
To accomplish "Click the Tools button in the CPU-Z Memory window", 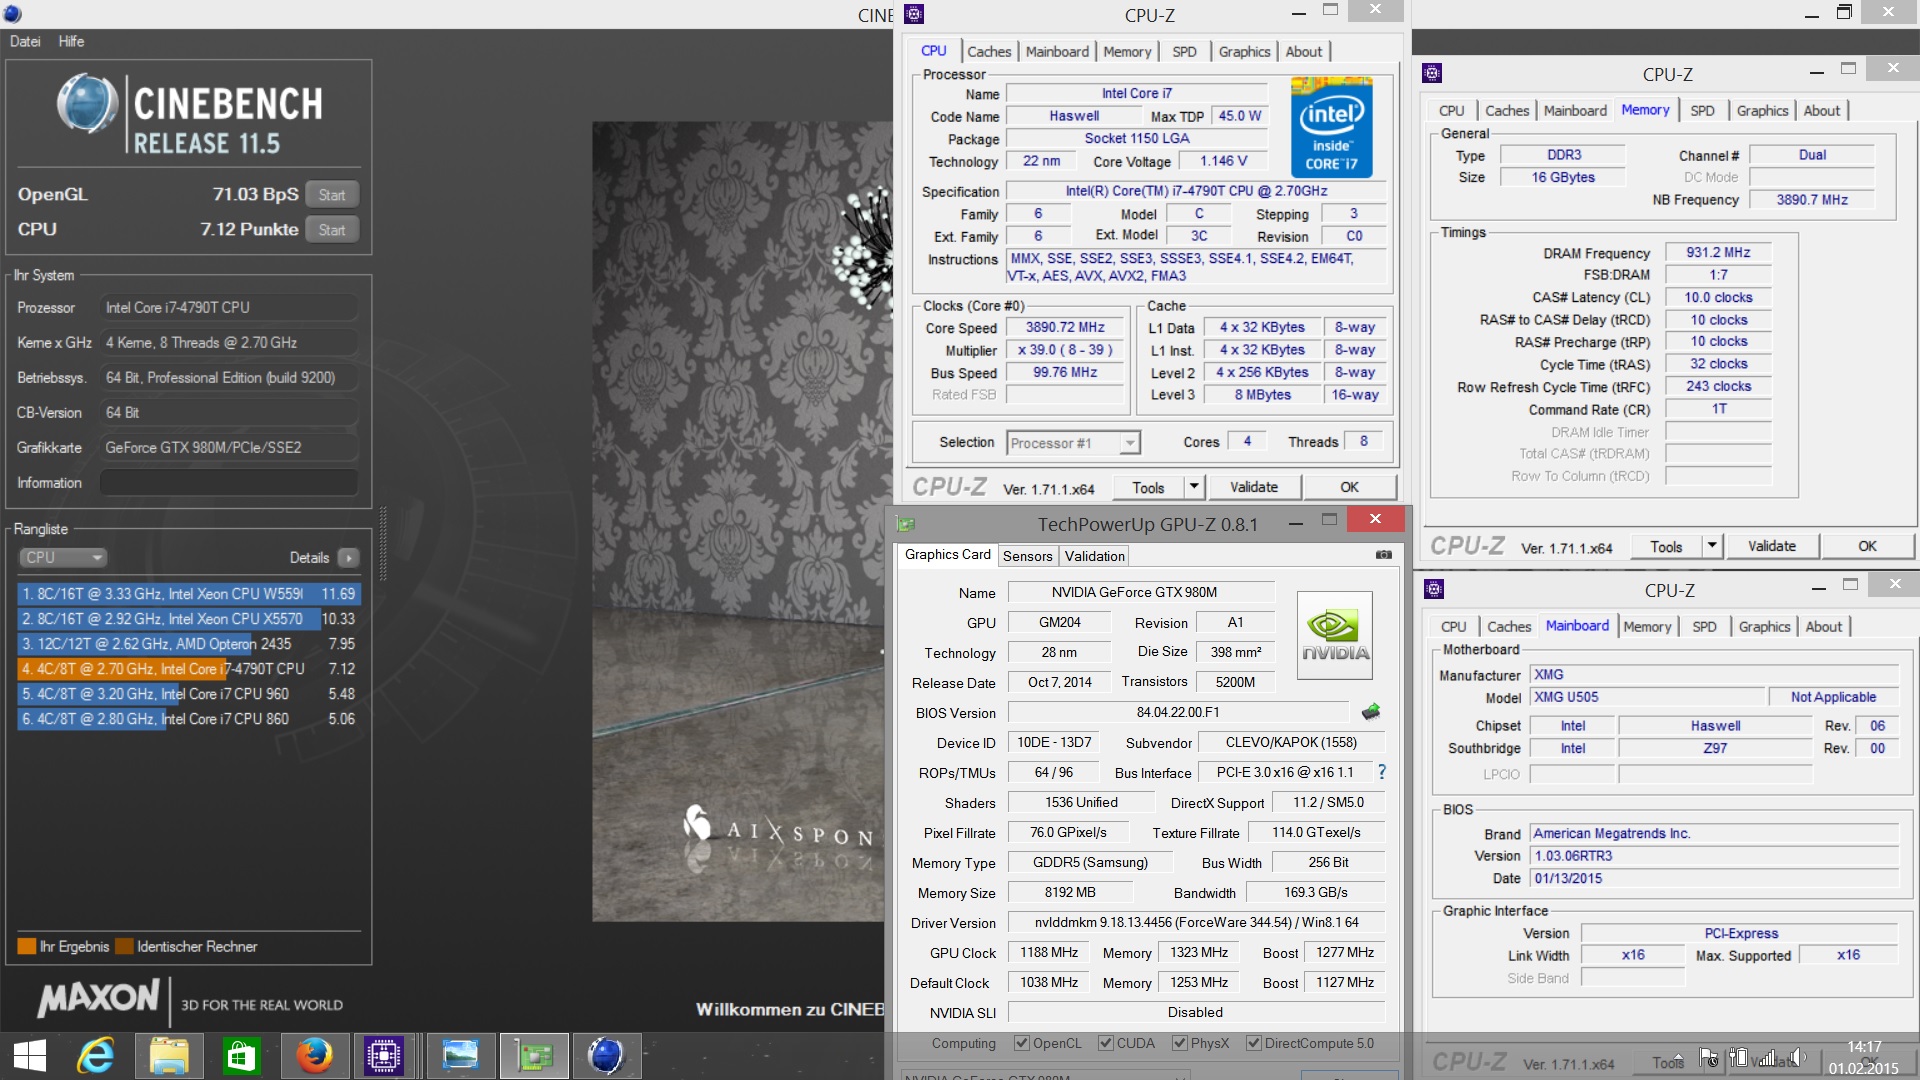I will (x=1666, y=546).
